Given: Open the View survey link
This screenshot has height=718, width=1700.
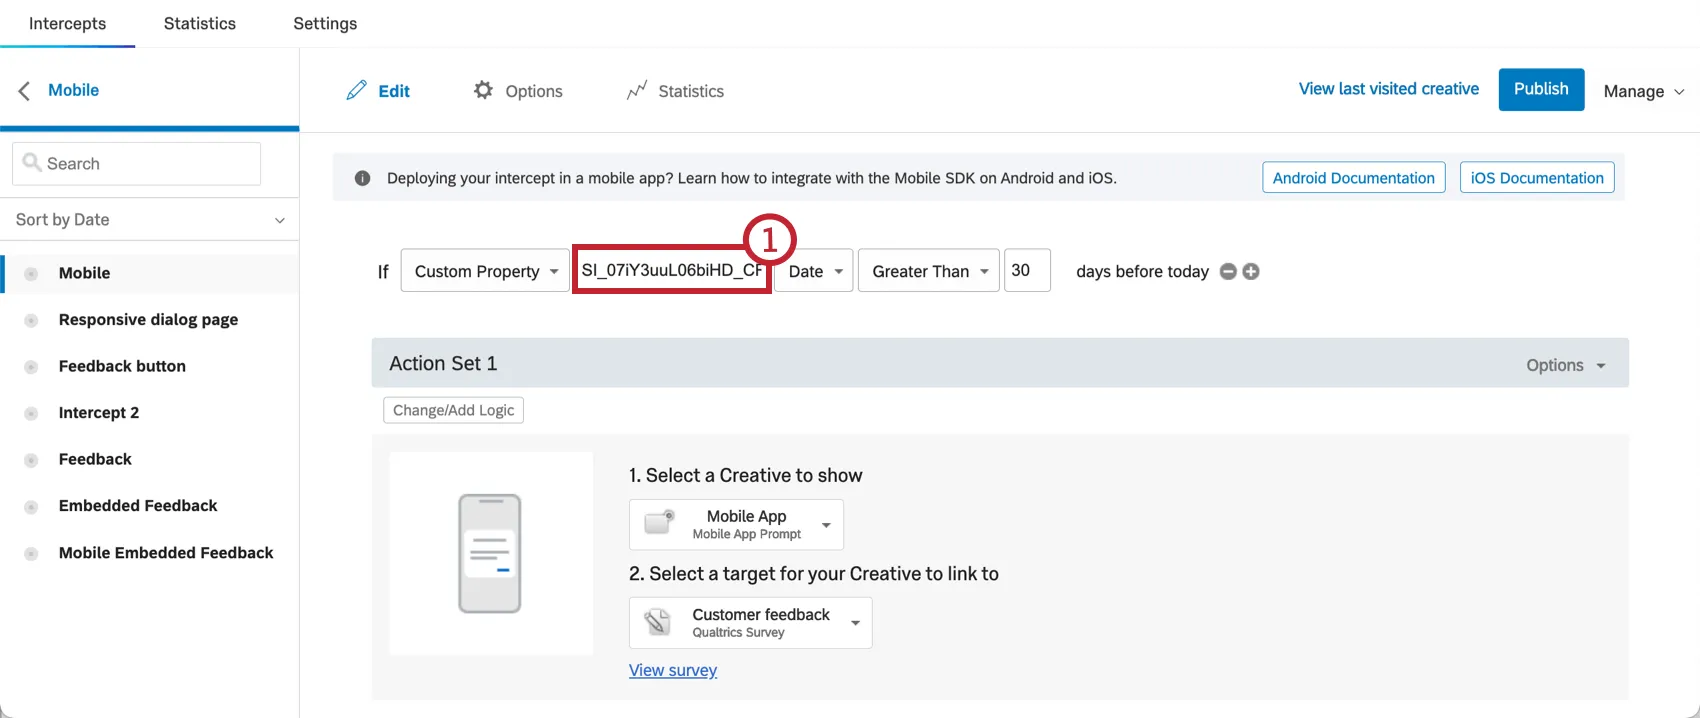Looking at the screenshot, I should coord(672,670).
